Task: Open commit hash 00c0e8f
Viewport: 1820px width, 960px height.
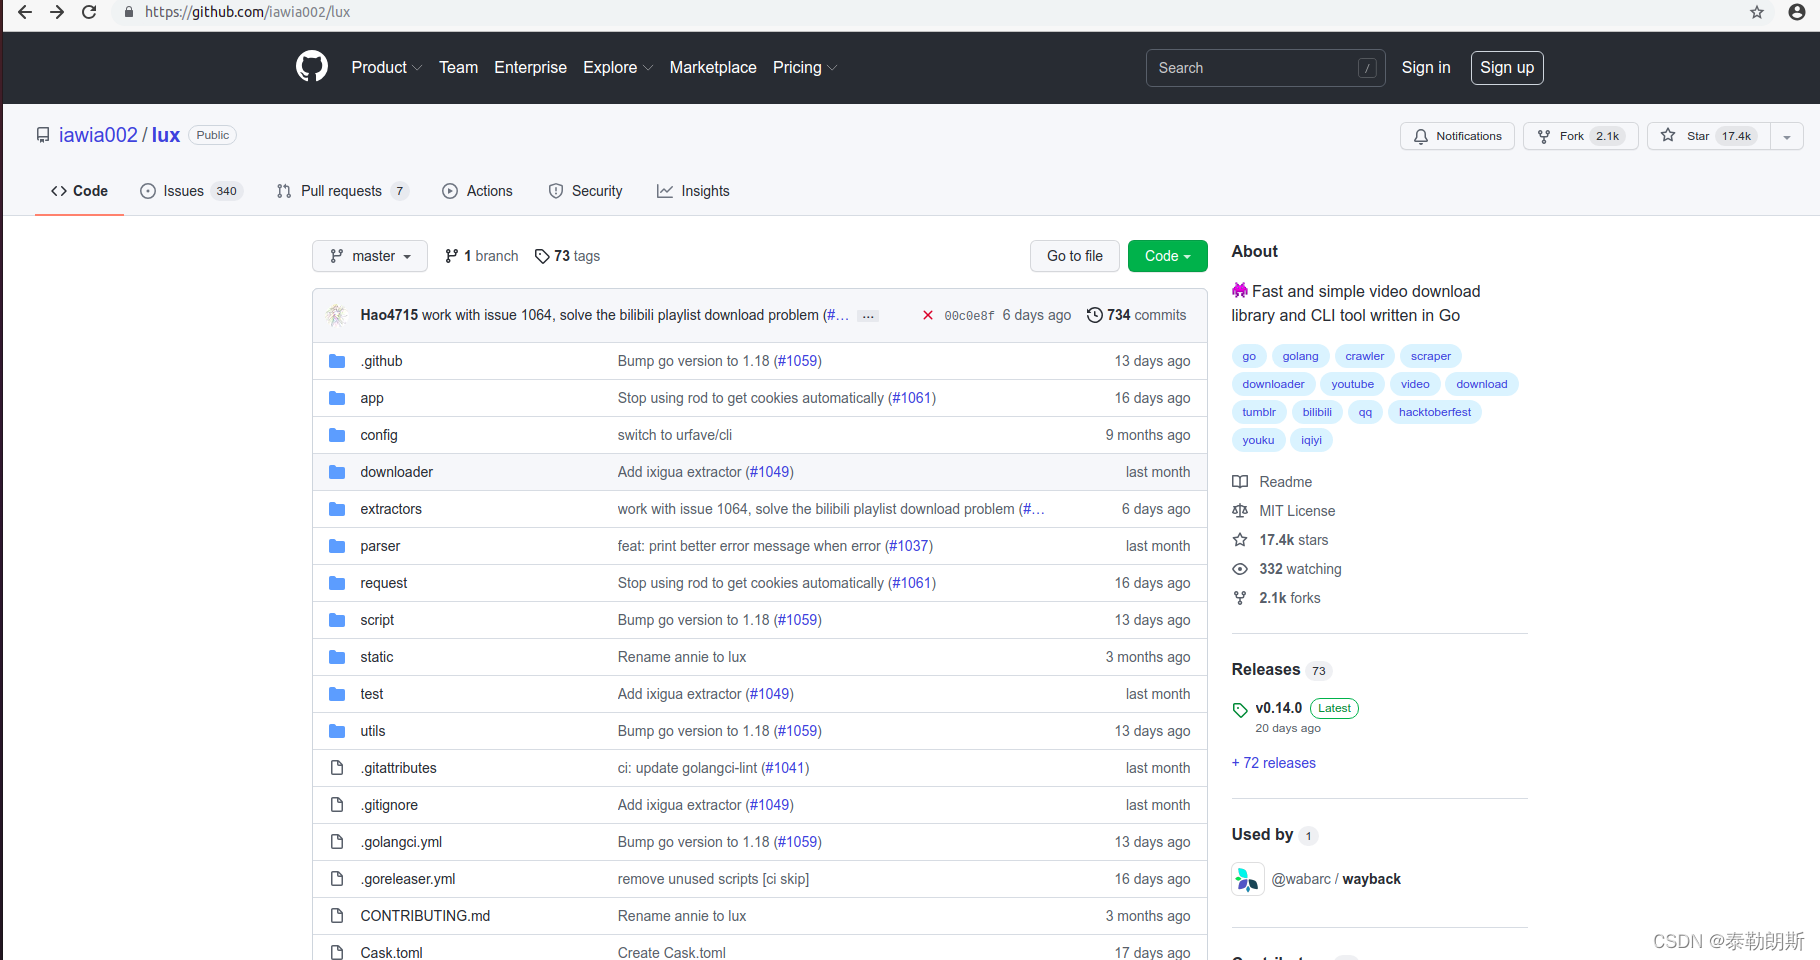Action: [x=969, y=316]
